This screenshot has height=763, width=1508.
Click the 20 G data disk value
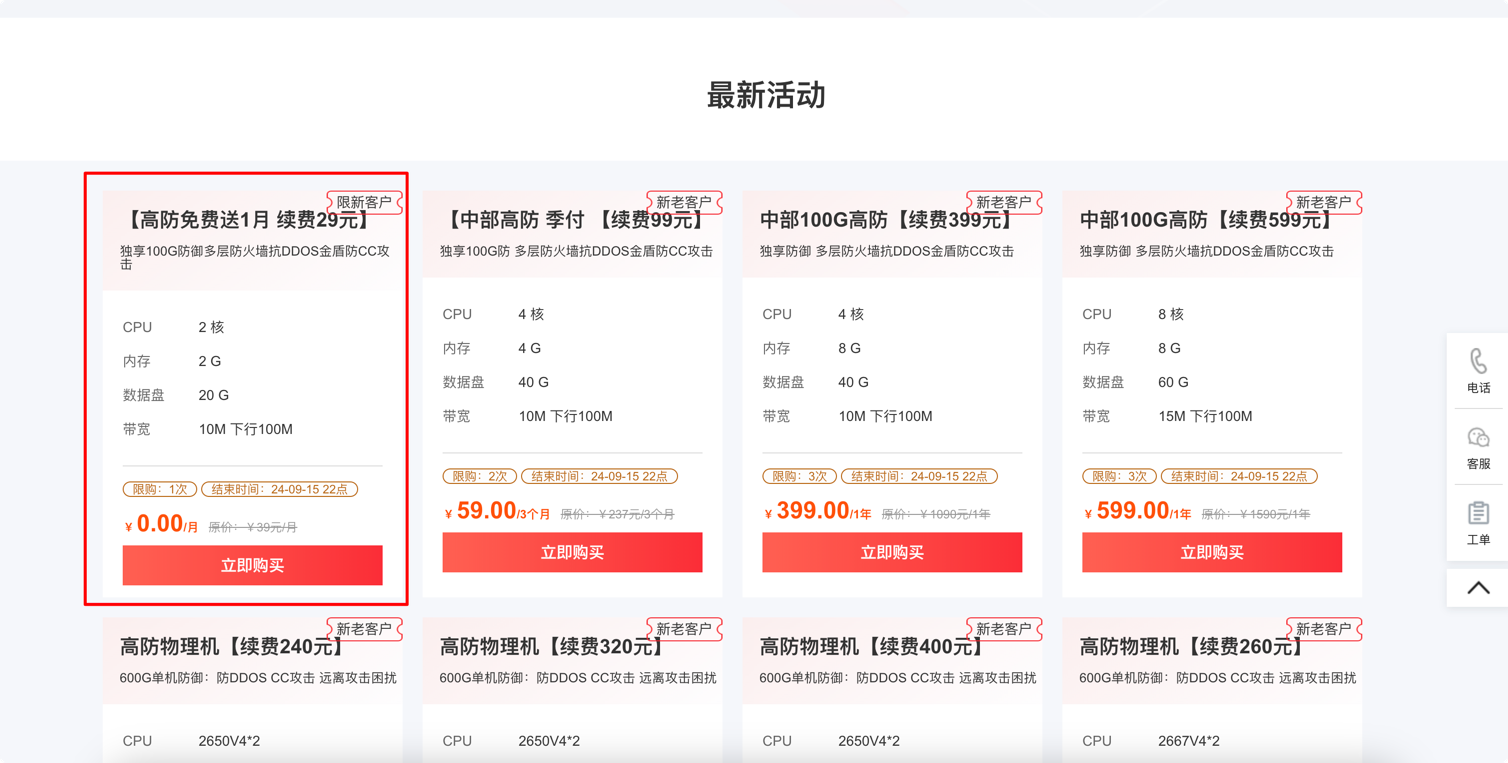pyautogui.click(x=213, y=395)
